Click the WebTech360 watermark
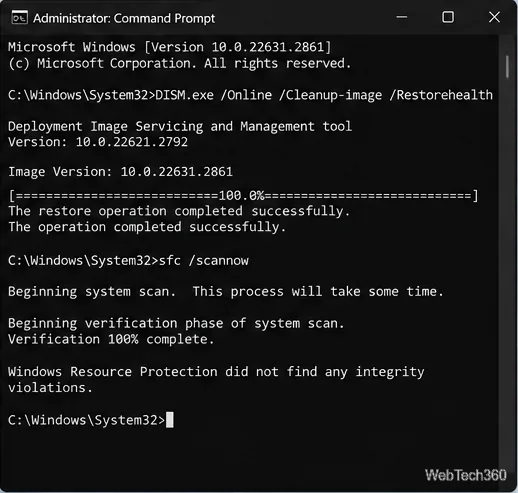This screenshot has width=518, height=493. [466, 475]
